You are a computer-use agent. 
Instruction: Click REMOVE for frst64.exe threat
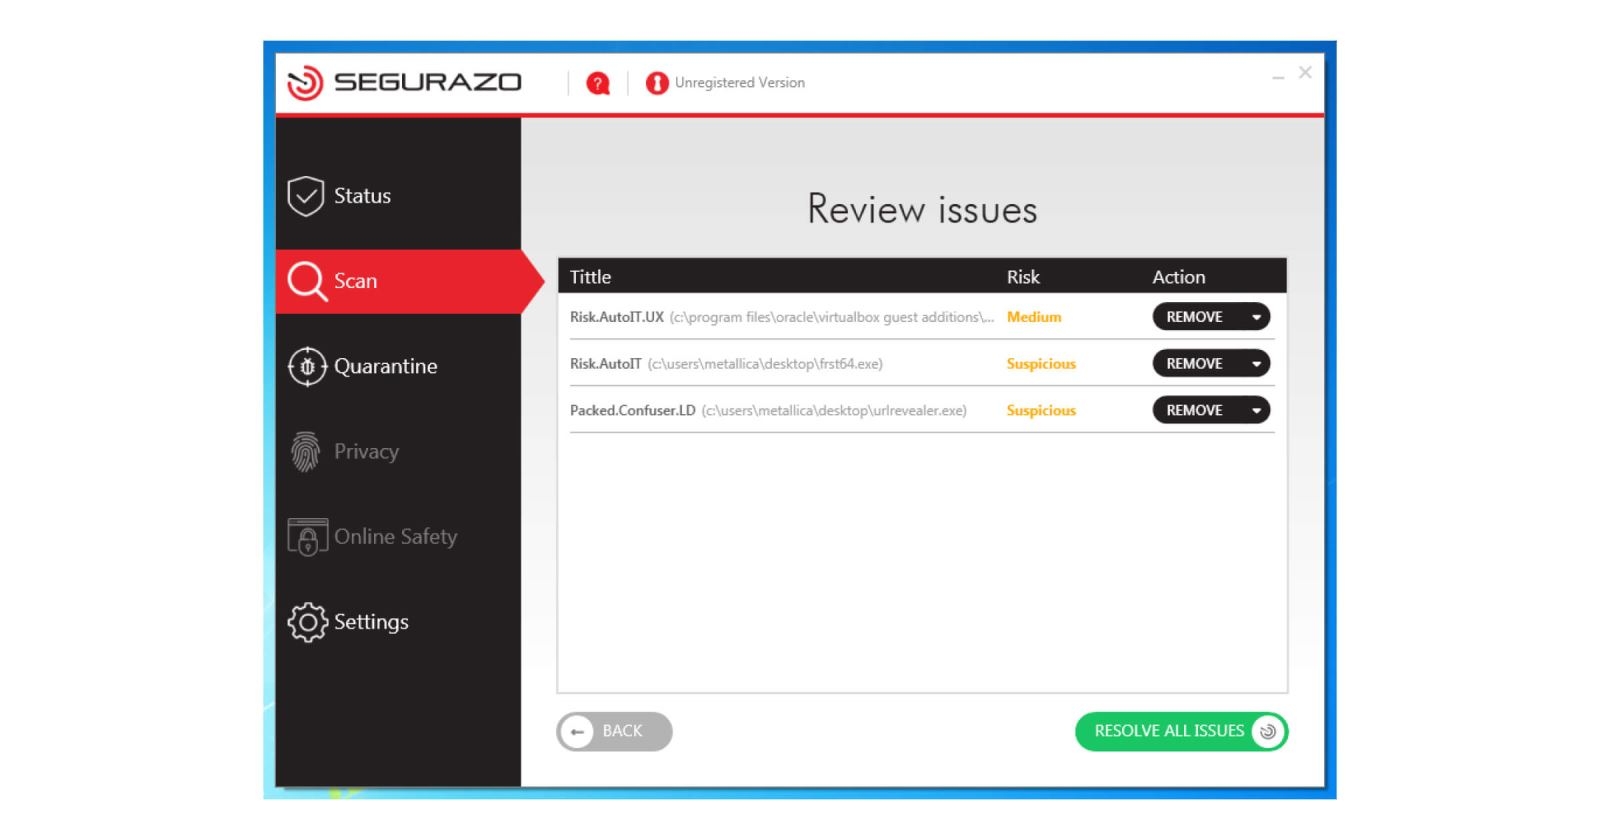(1194, 364)
